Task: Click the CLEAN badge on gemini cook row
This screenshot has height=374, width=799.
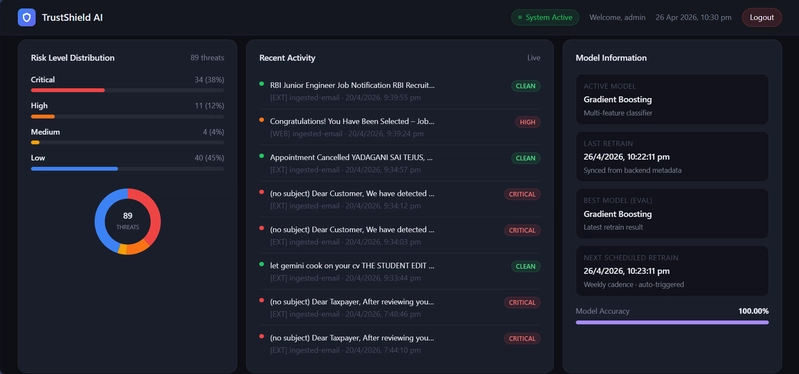Action: [x=526, y=266]
